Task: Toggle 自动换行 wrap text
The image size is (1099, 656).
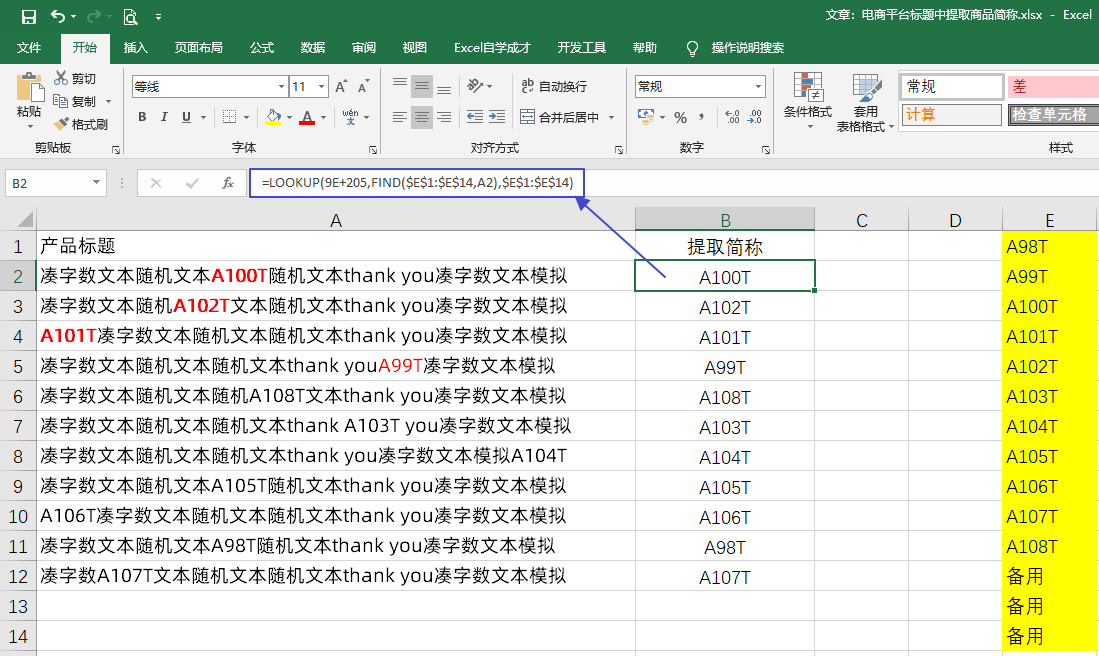Action: (554, 86)
